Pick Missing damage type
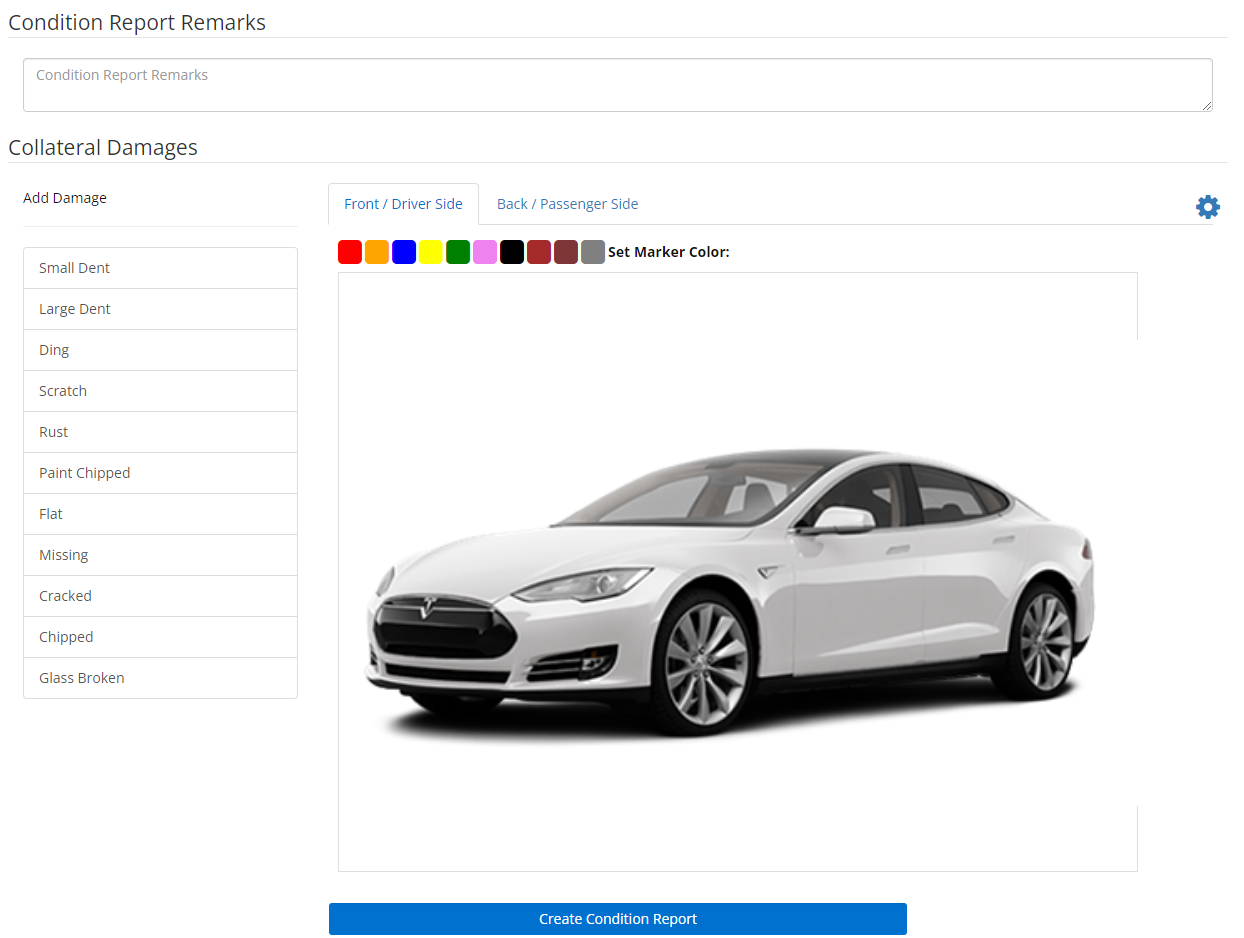 tap(160, 555)
